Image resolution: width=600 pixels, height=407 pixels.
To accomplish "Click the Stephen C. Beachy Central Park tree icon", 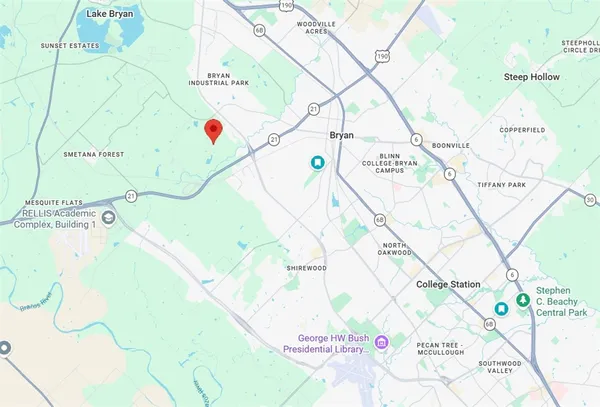I will (x=523, y=299).
